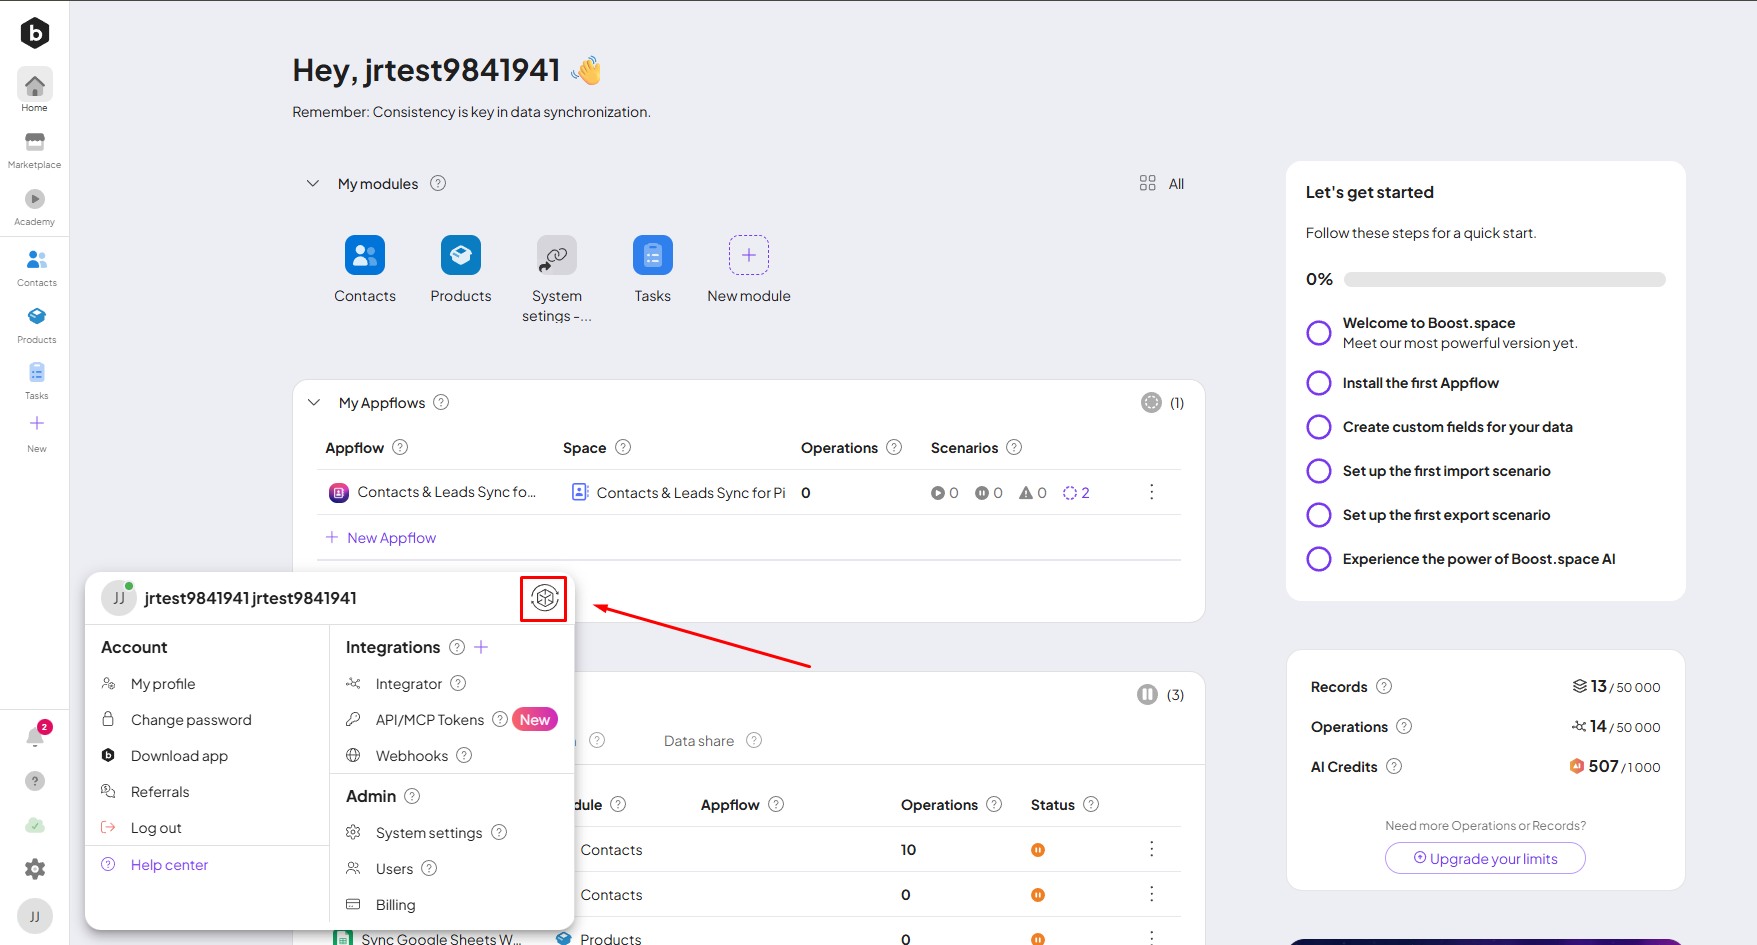Click the quick start progress bar

click(1504, 280)
